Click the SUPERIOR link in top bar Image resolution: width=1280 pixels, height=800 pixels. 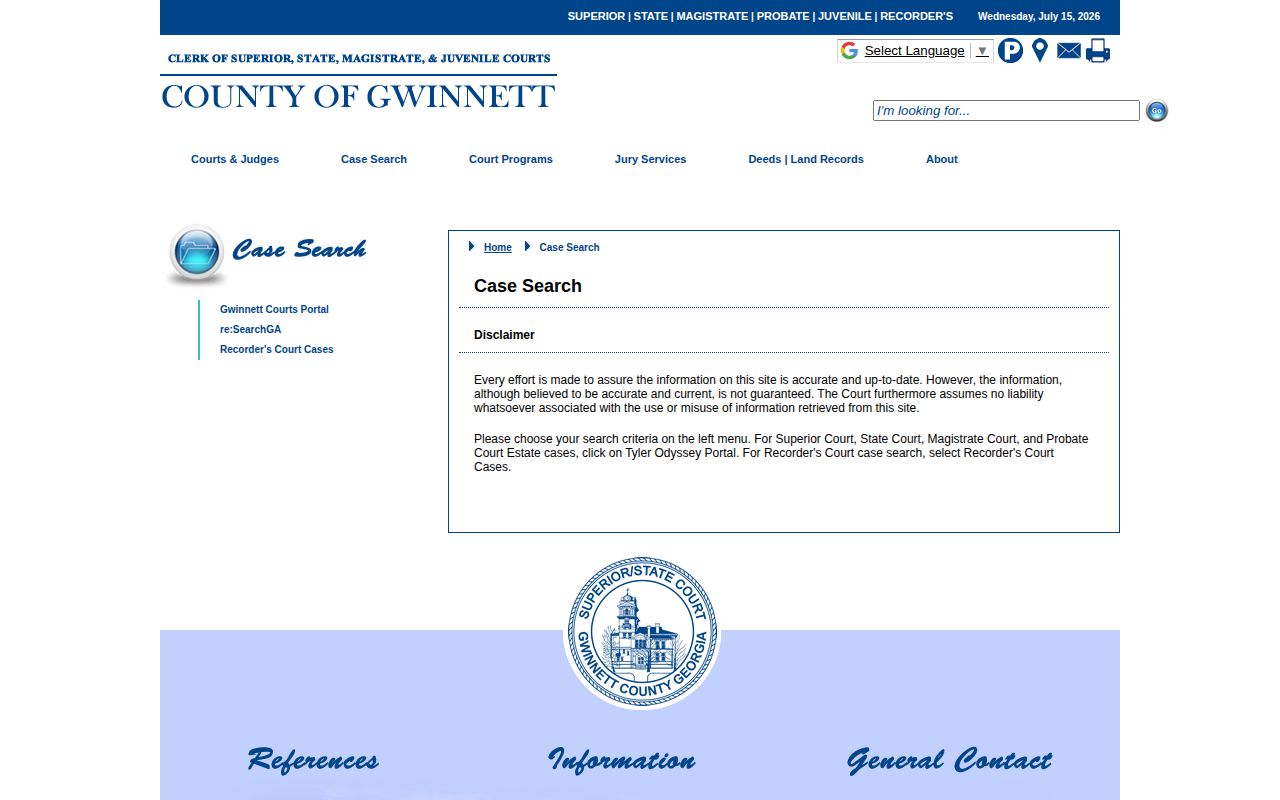pyautogui.click(x=596, y=16)
